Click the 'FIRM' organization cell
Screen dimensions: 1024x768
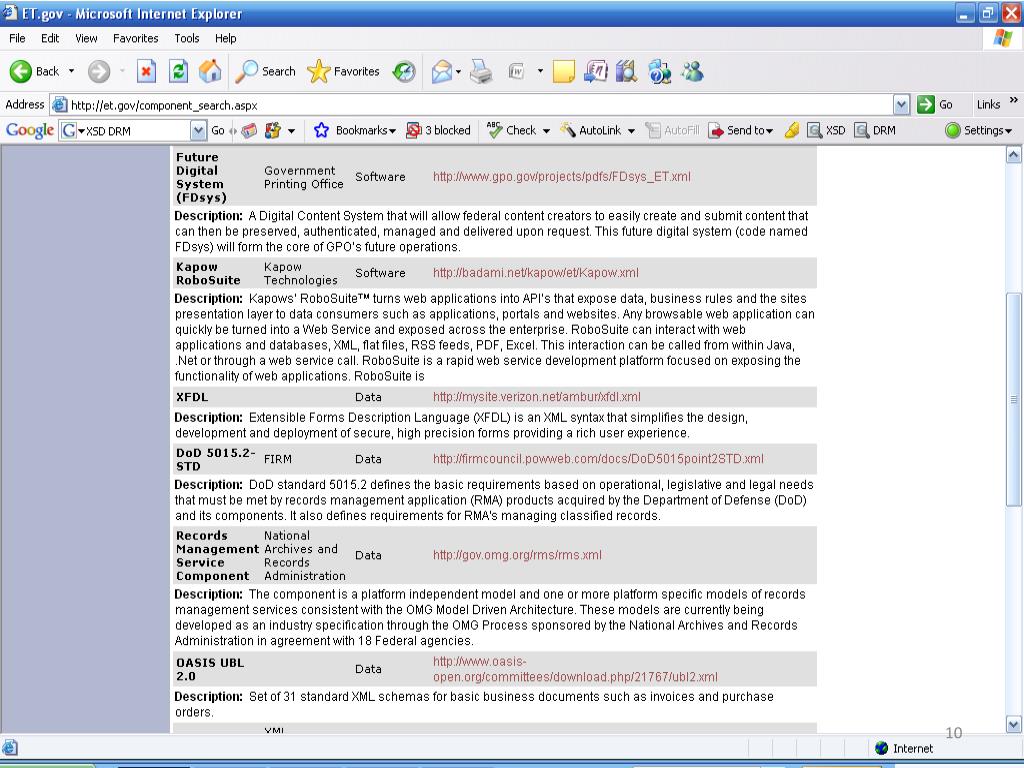tap(278, 459)
